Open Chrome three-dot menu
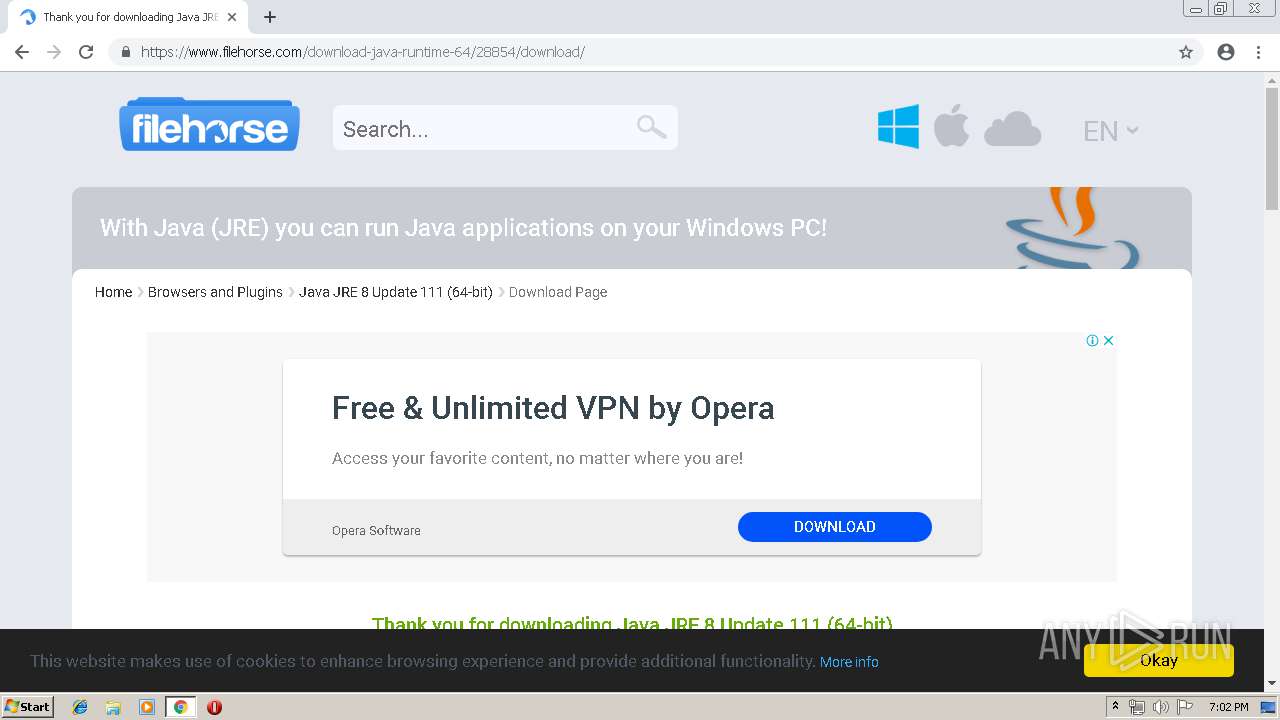 point(1258,52)
